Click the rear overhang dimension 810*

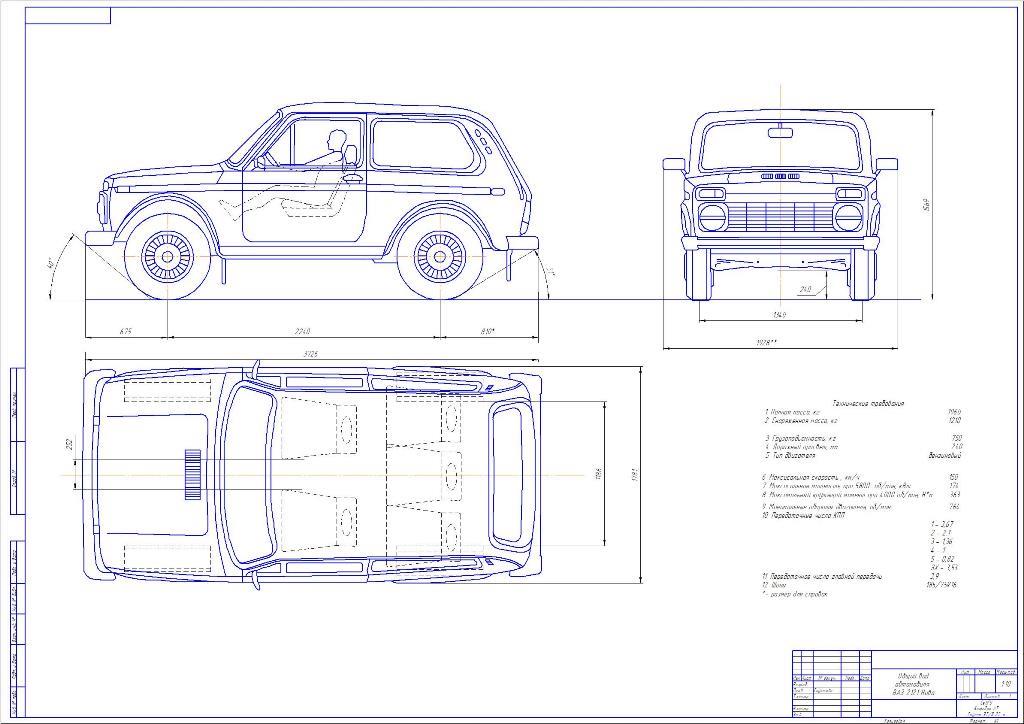[487, 331]
